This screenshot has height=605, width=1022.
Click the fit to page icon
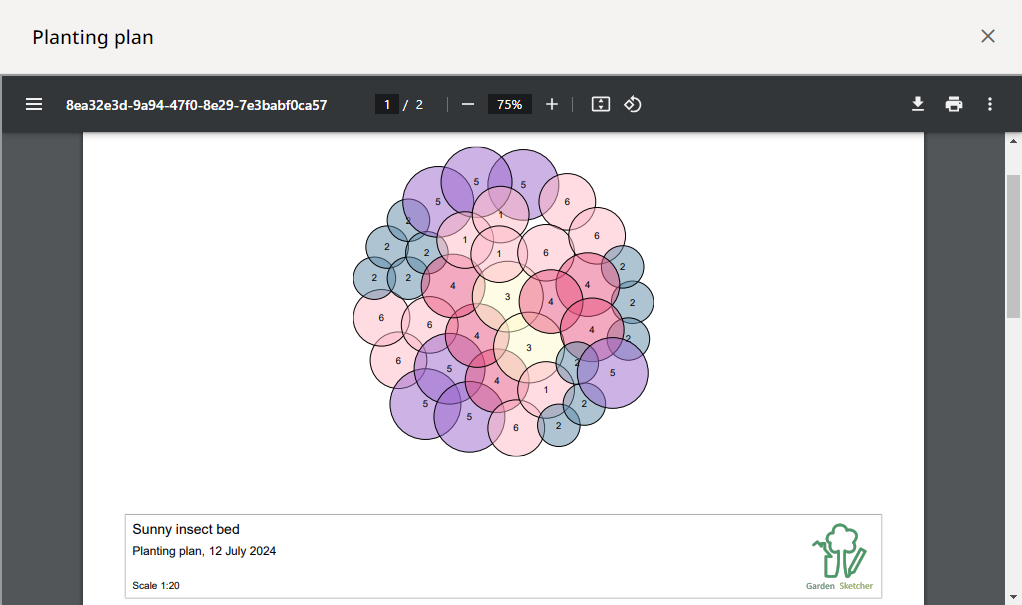[600, 104]
